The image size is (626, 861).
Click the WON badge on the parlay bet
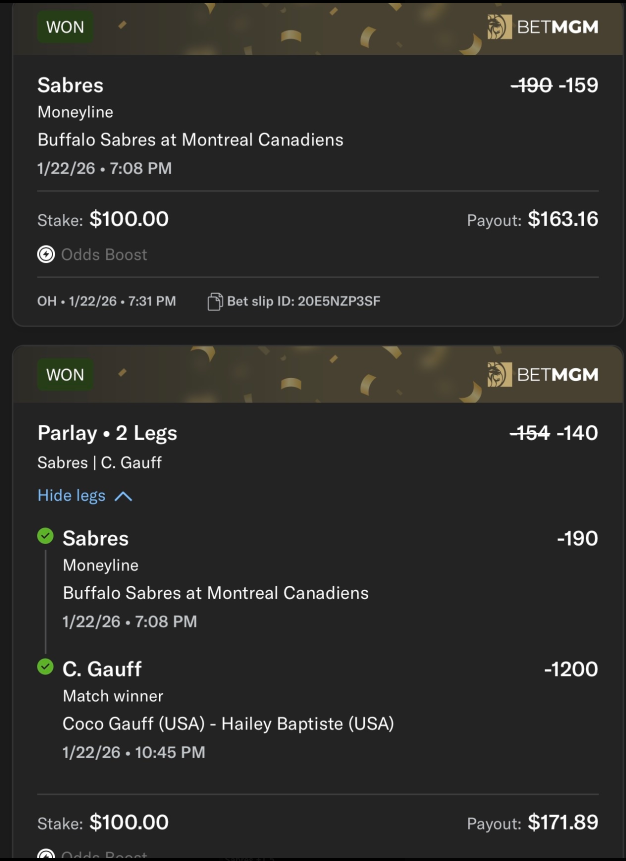coord(65,375)
